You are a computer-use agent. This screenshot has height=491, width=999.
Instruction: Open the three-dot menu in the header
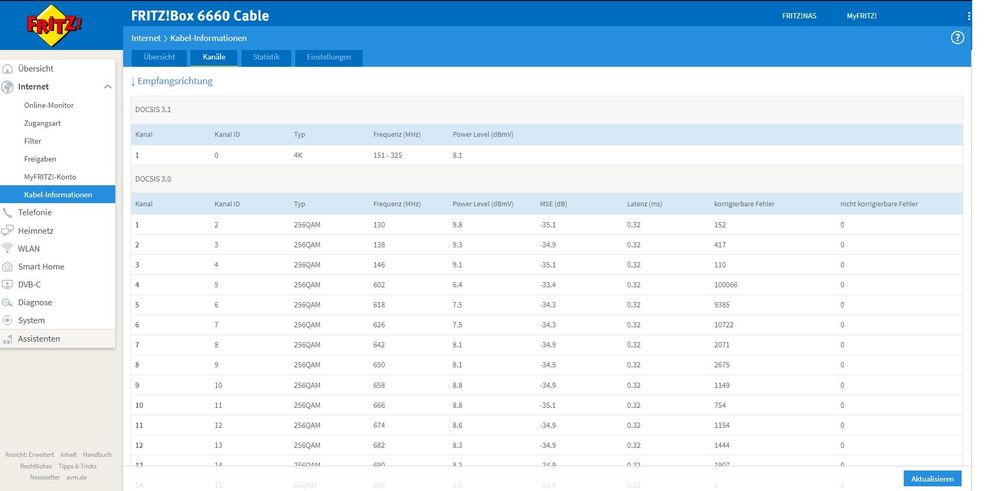click(968, 16)
